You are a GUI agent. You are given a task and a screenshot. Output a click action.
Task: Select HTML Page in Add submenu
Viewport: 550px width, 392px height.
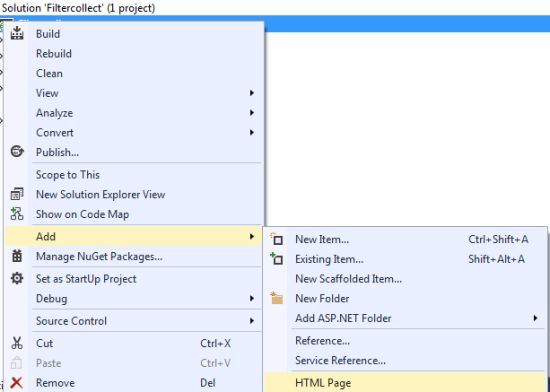[405, 383]
